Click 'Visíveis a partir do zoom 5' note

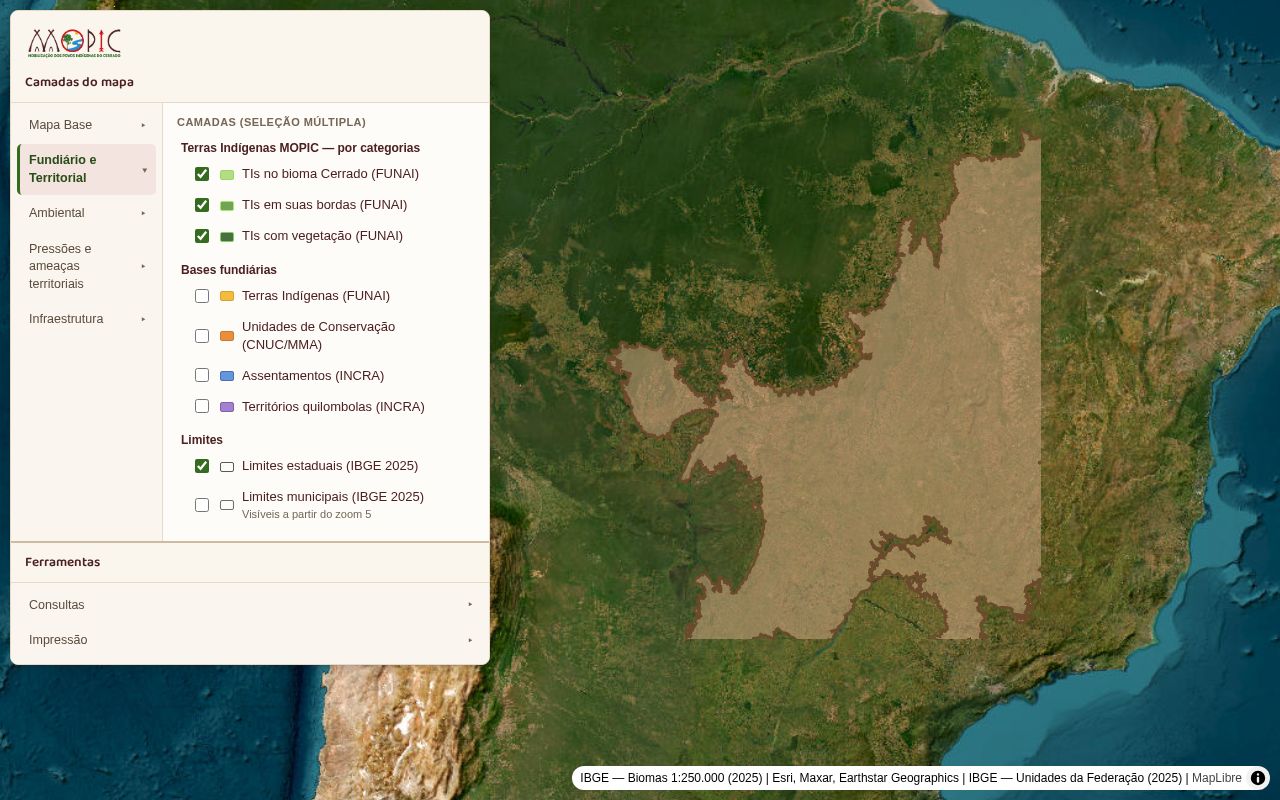[x=306, y=514]
